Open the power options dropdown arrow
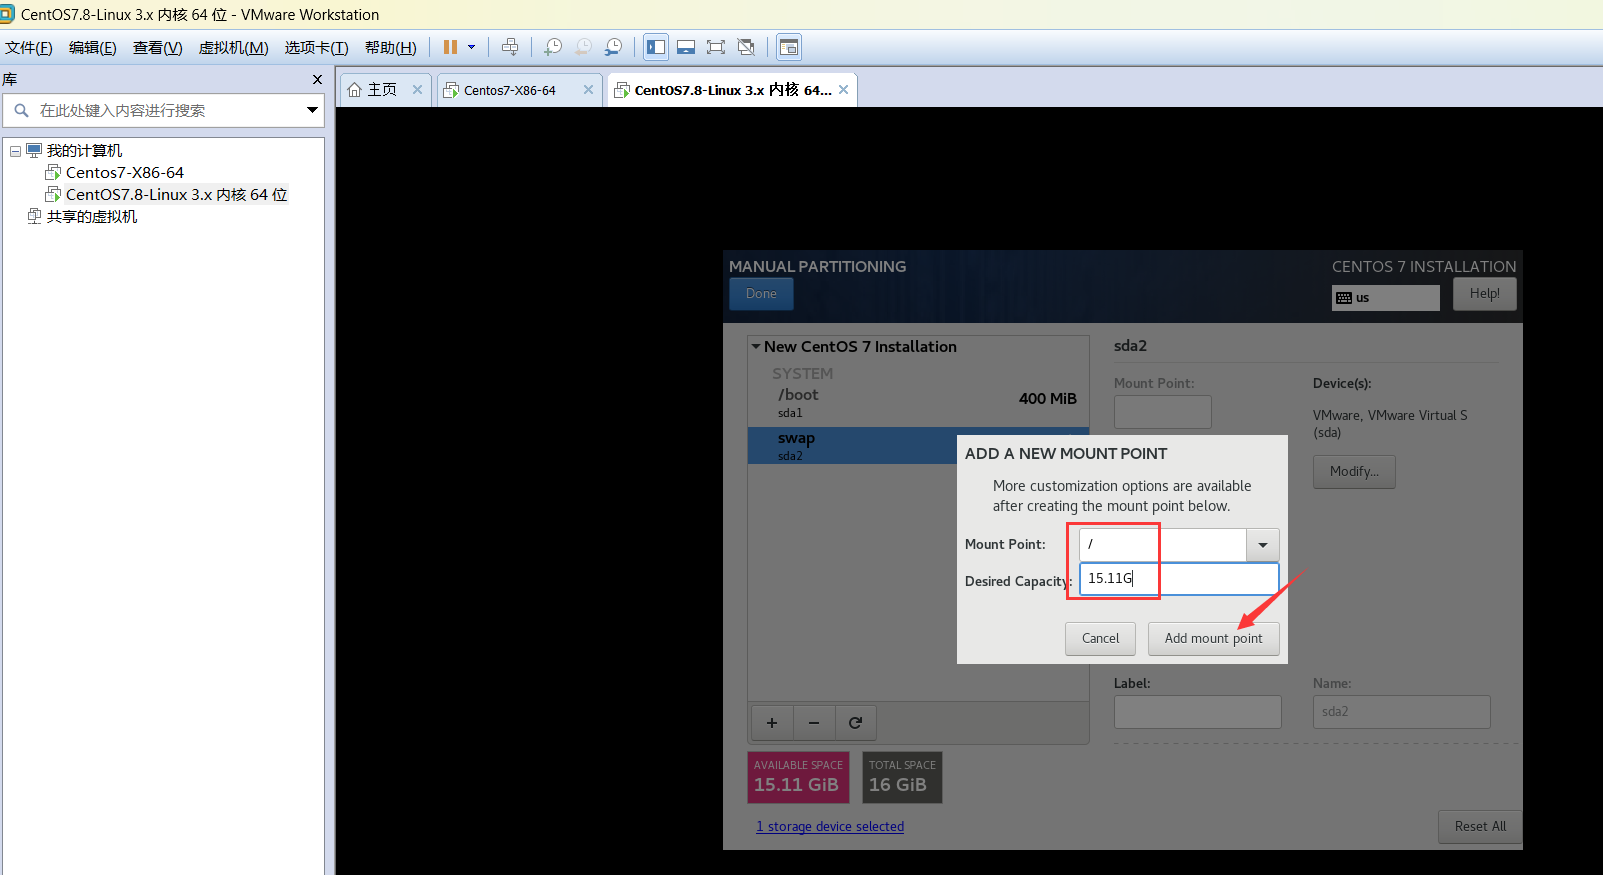 point(472,47)
